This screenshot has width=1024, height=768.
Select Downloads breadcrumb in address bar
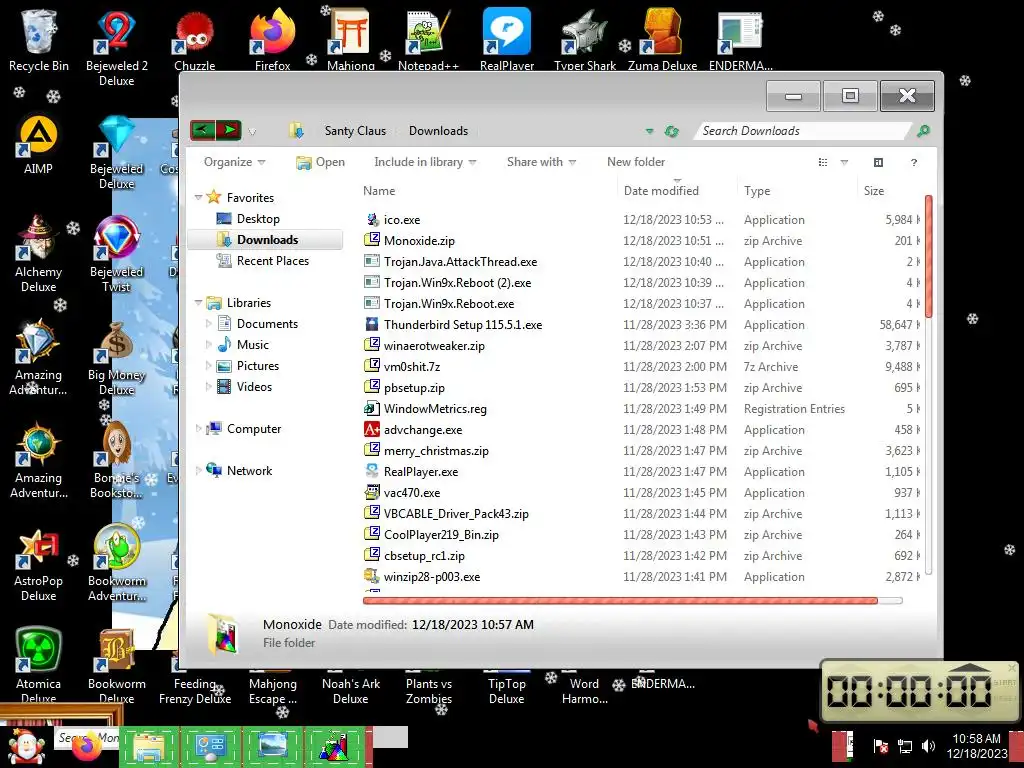point(438,131)
